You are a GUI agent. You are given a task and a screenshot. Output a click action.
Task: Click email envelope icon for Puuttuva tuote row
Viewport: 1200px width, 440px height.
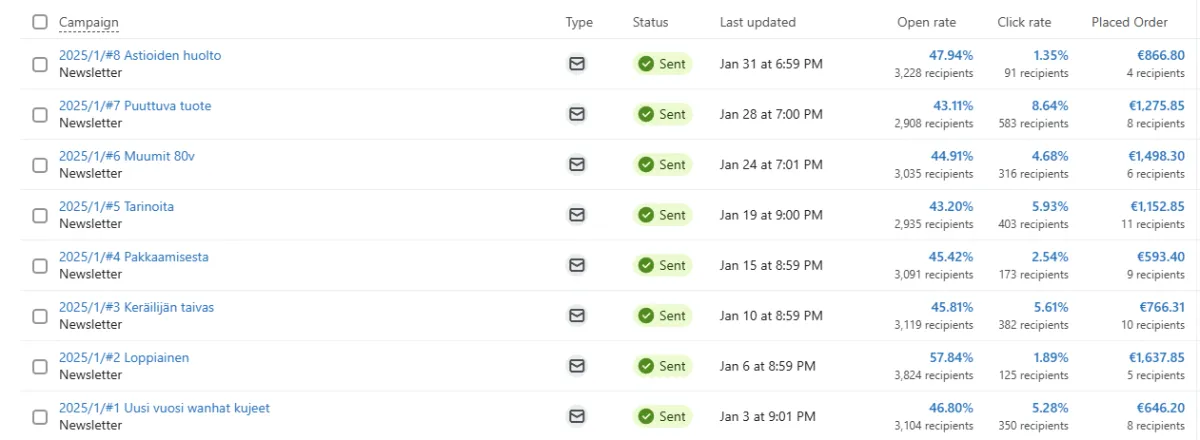coord(576,114)
